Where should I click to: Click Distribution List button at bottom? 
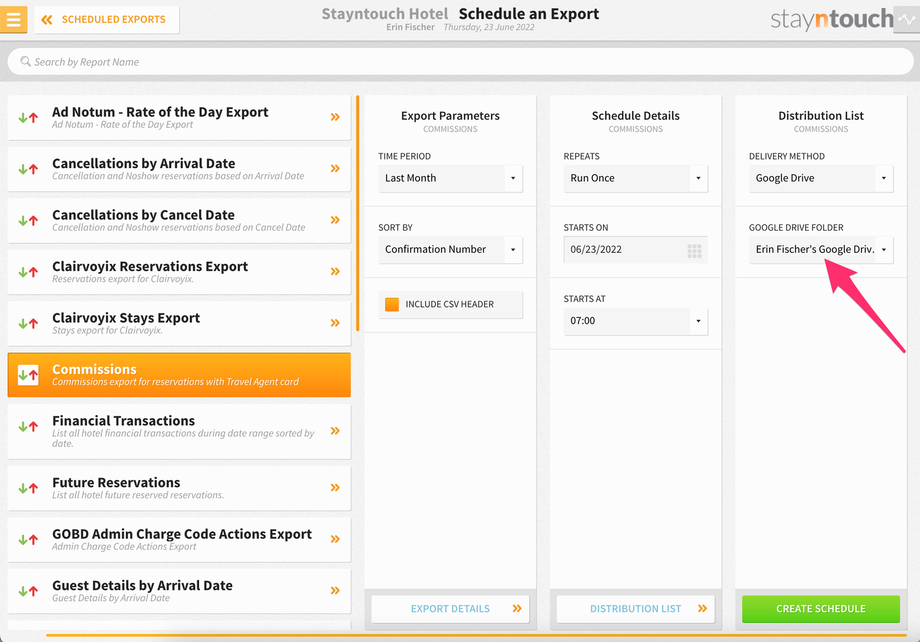tap(635, 609)
